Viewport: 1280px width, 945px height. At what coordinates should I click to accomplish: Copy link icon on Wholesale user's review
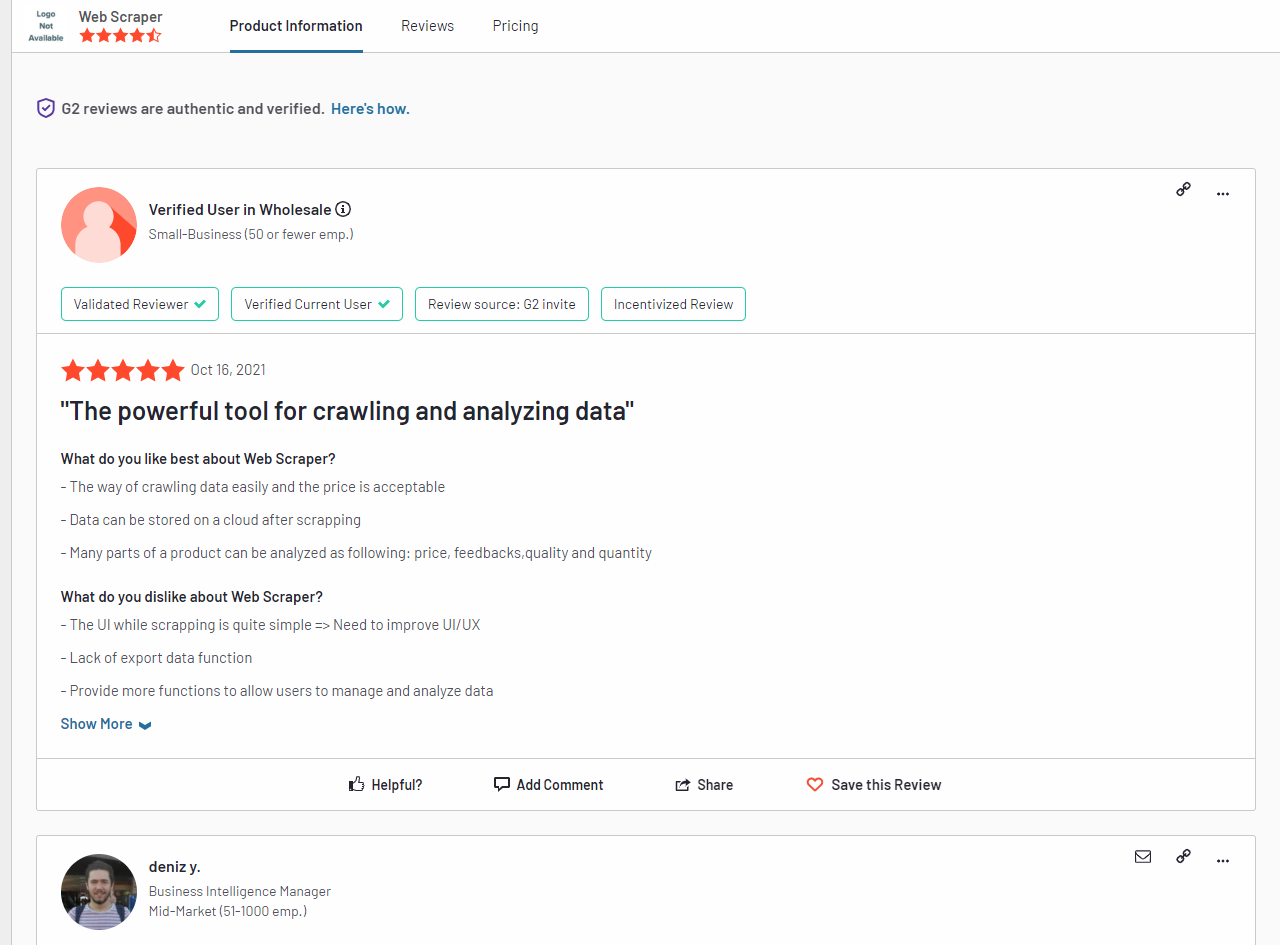[x=1183, y=189]
